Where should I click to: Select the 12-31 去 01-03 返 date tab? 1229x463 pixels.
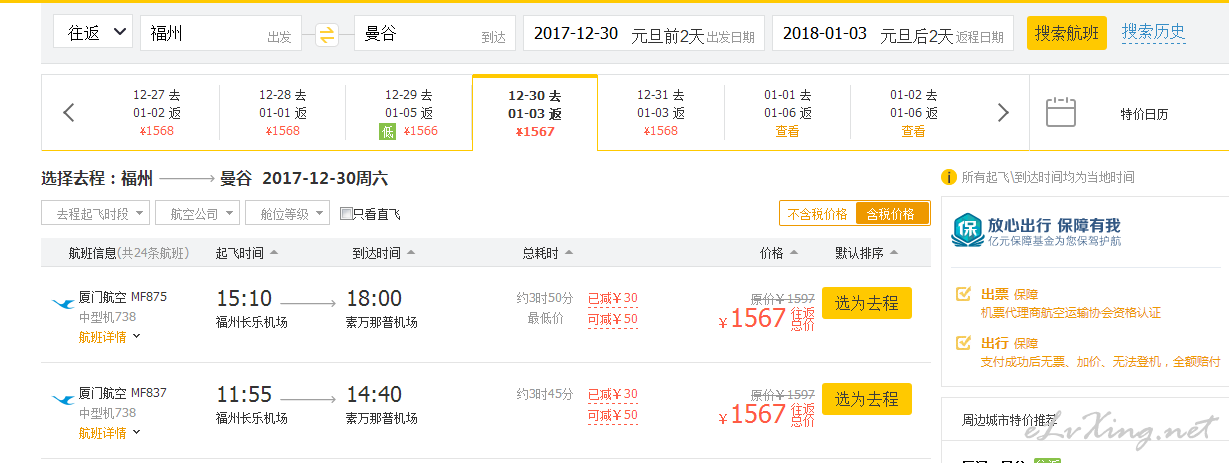click(x=660, y=112)
